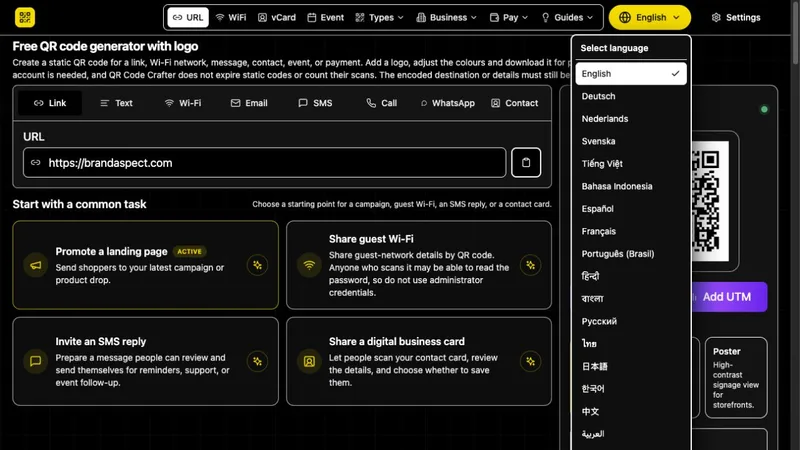Select the Poster preview card
Viewport: 800px width, 450px height.
(736, 378)
